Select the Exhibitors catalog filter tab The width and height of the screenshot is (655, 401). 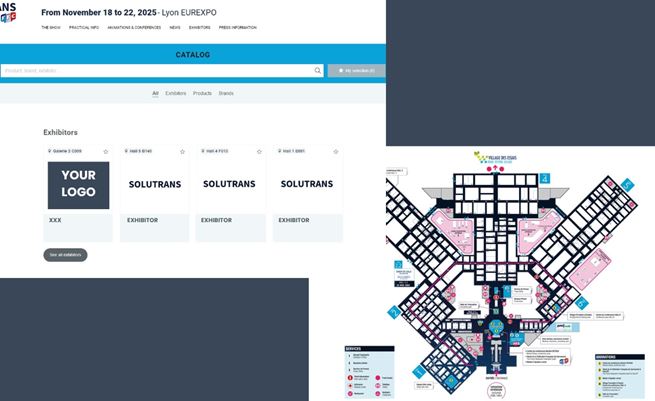[175, 93]
